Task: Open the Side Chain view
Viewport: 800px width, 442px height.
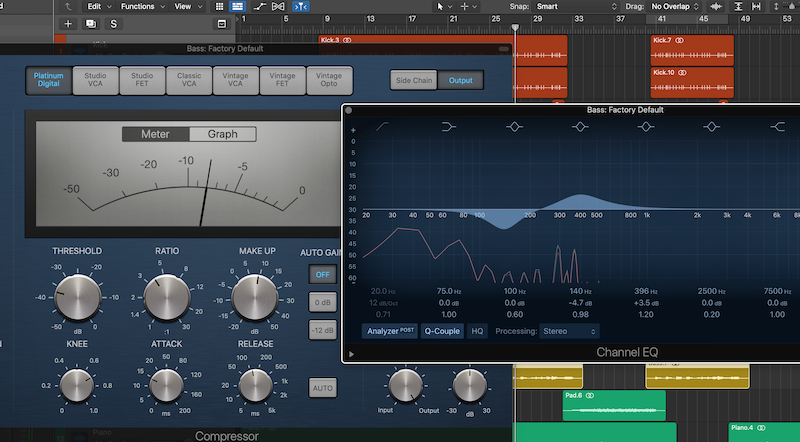Action: 414,80
